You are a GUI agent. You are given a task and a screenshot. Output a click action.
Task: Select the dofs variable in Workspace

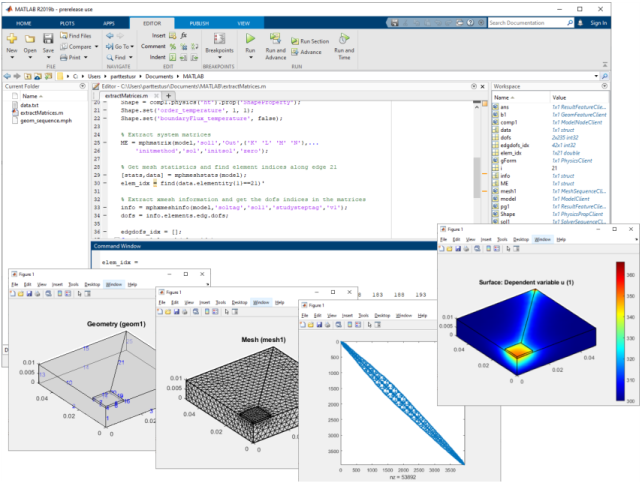click(506, 138)
